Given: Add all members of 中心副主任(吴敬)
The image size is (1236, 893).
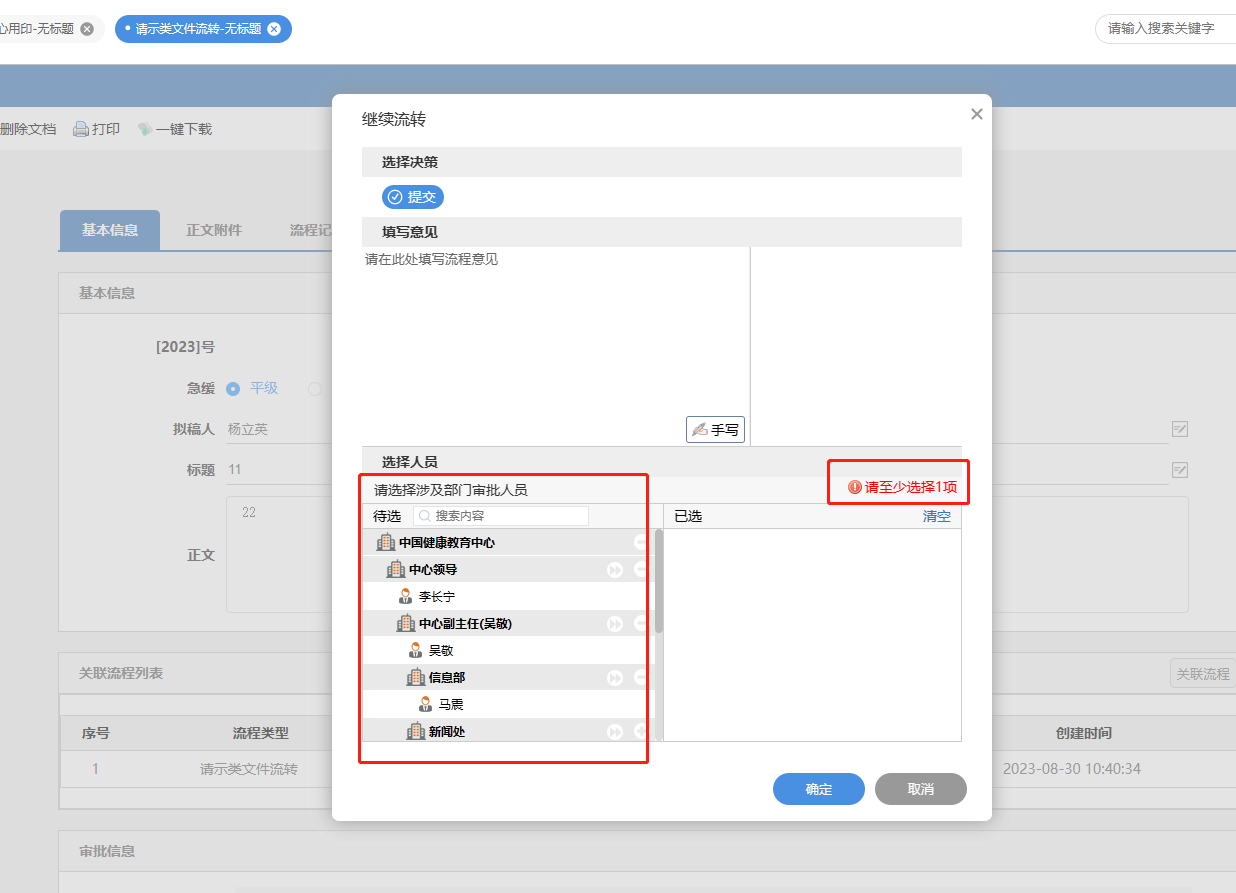Looking at the screenshot, I should (615, 623).
